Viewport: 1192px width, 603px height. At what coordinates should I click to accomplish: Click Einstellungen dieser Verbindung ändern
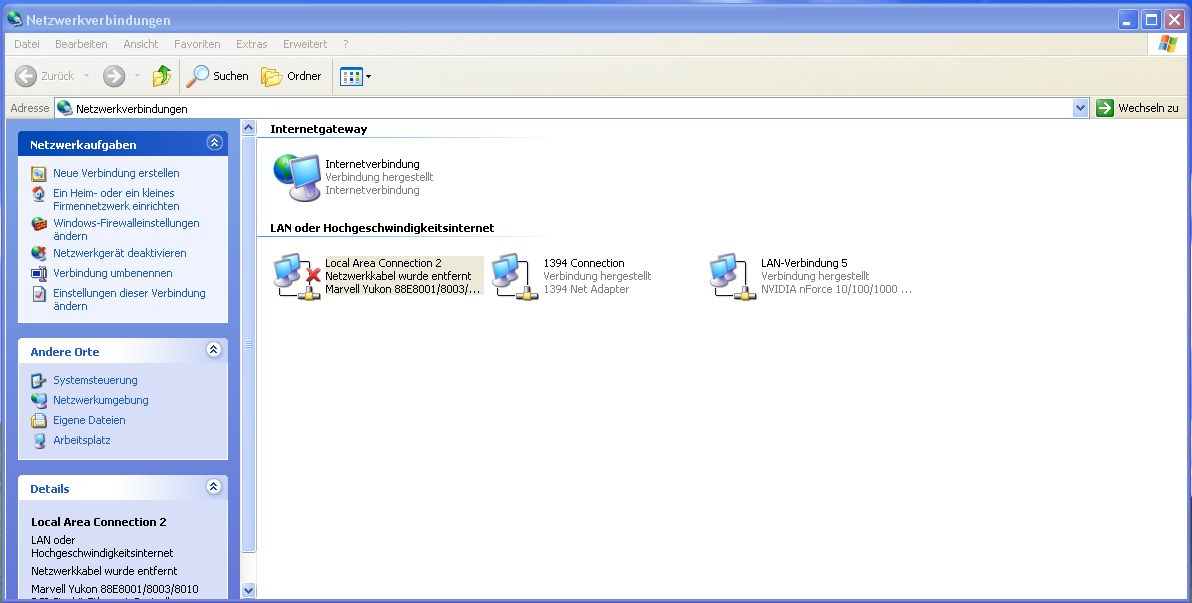(129, 299)
